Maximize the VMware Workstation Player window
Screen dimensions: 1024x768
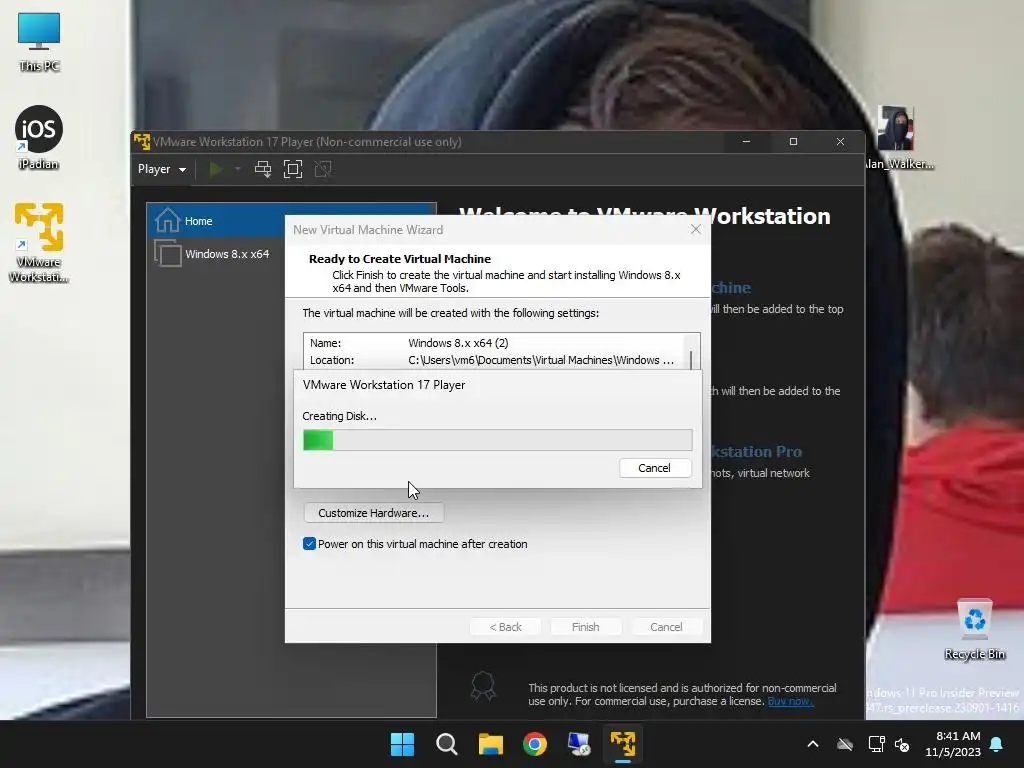coord(793,142)
